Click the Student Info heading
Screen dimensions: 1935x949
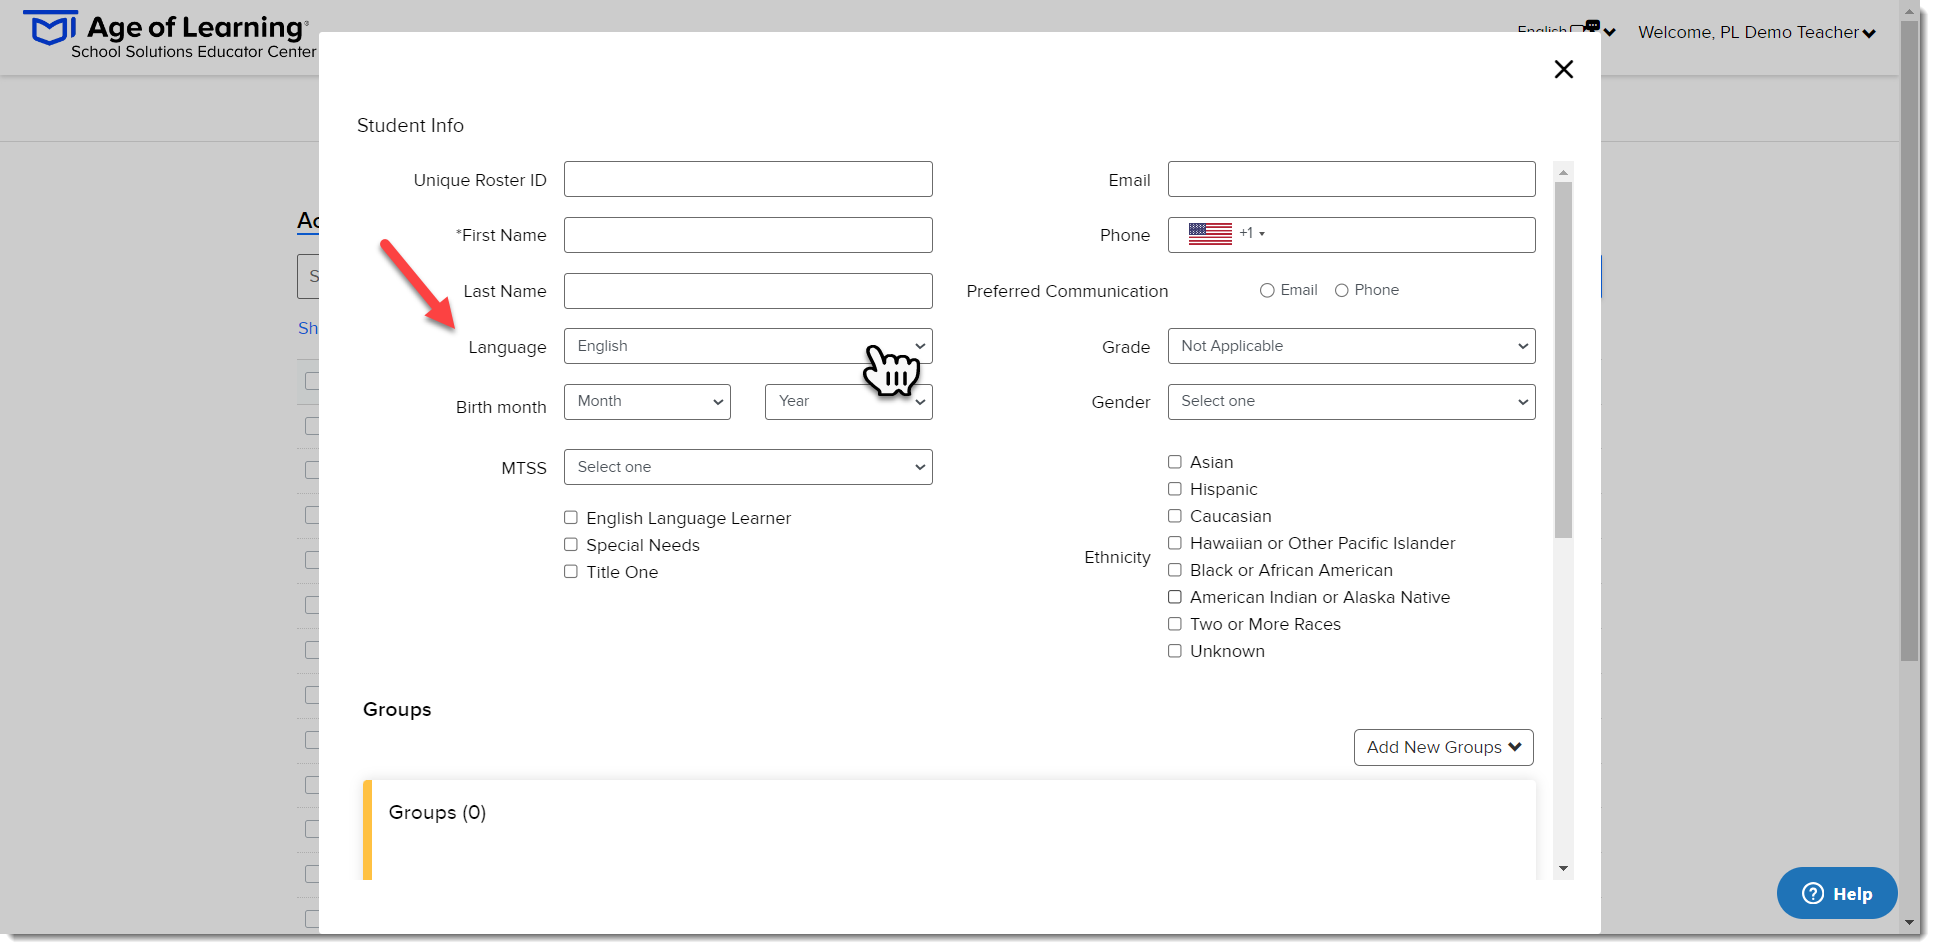(410, 125)
